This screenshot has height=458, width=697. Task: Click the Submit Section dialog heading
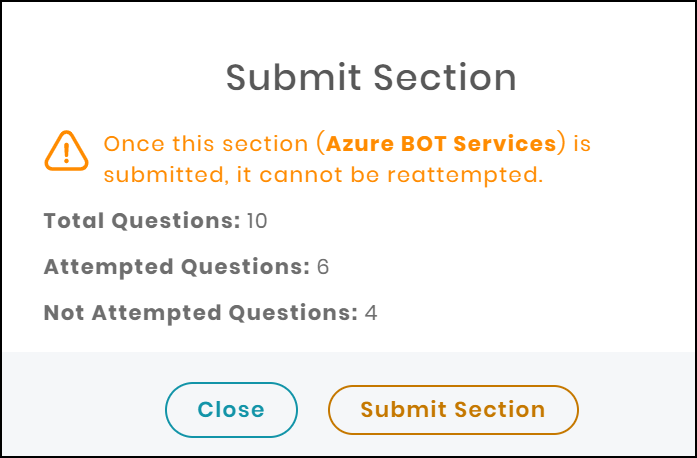(x=371, y=78)
